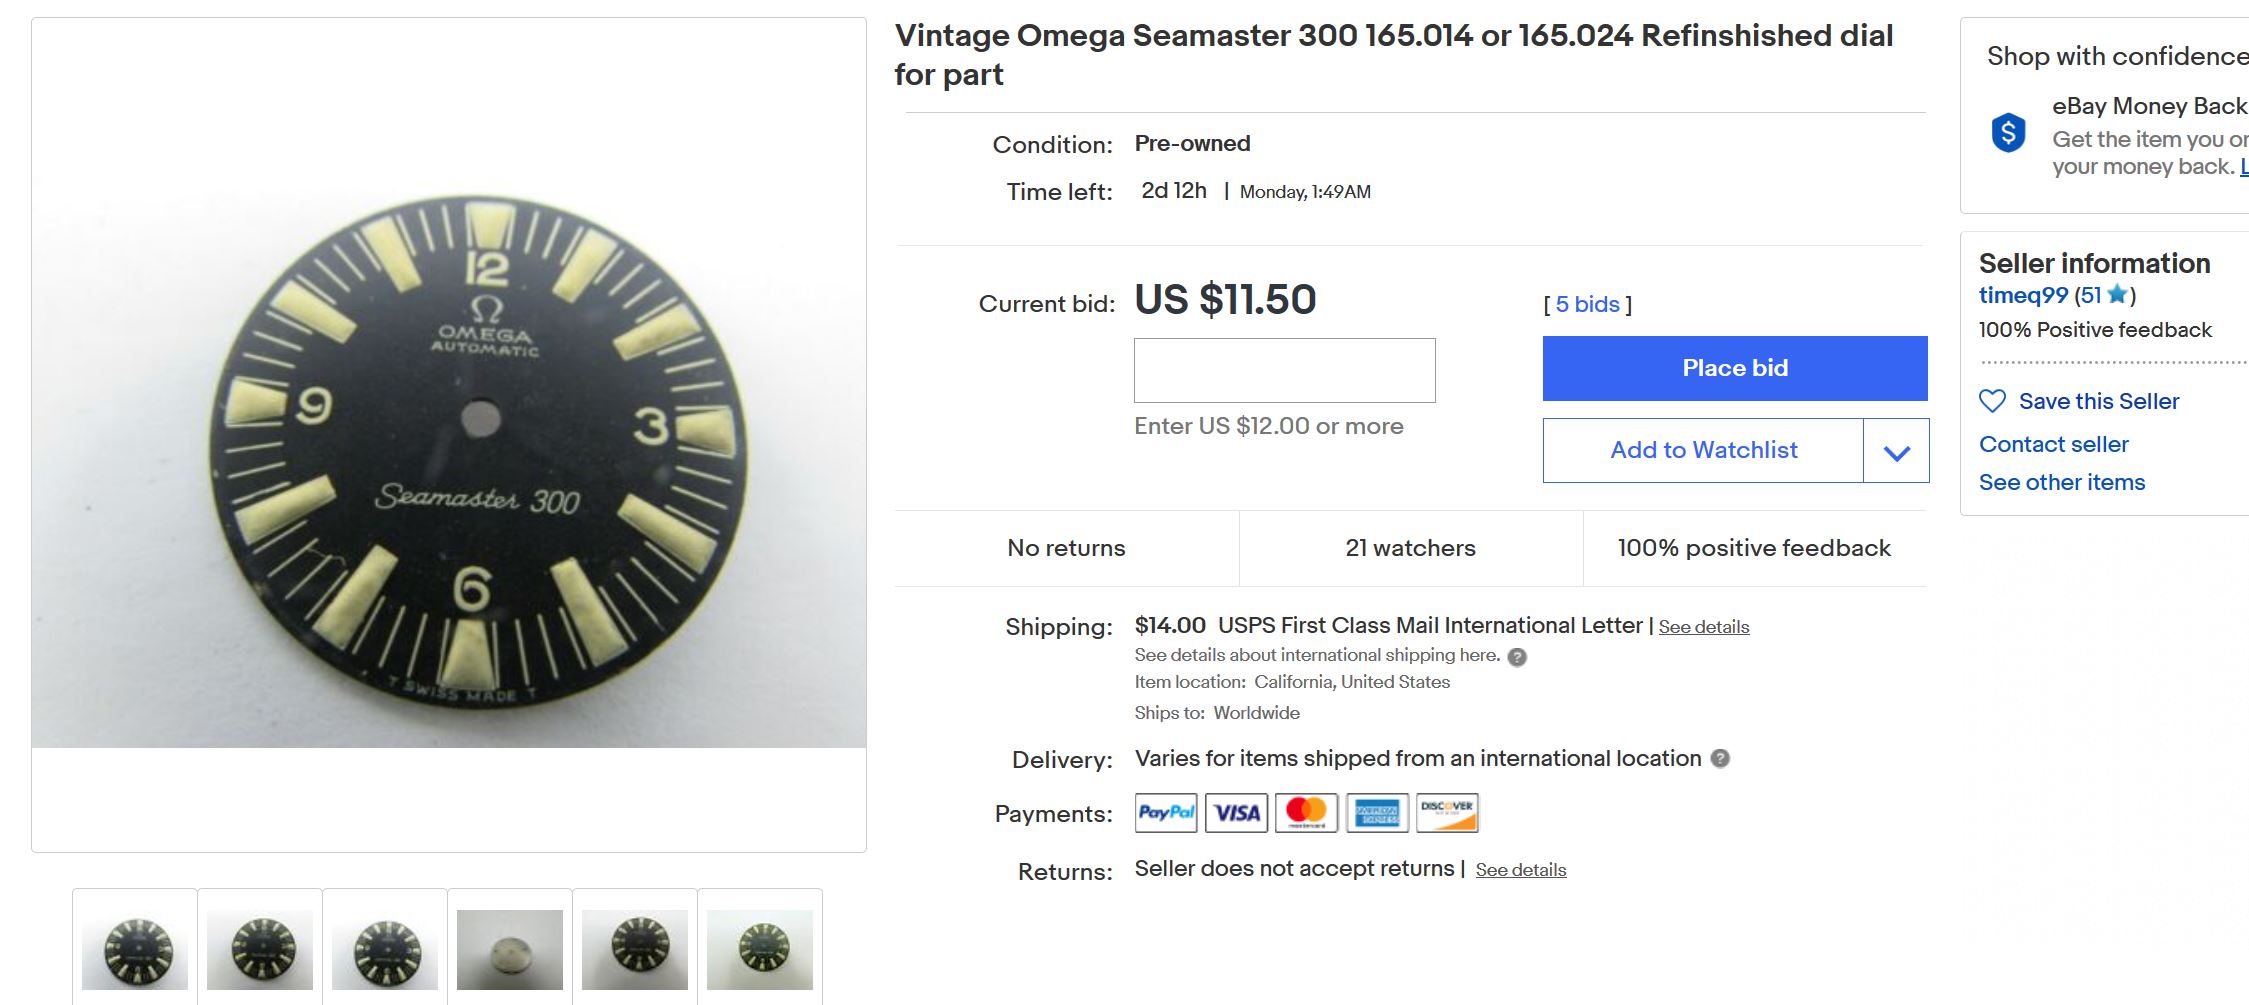Select the first dial thumbnail image
The image size is (2249, 1005).
click(x=135, y=948)
